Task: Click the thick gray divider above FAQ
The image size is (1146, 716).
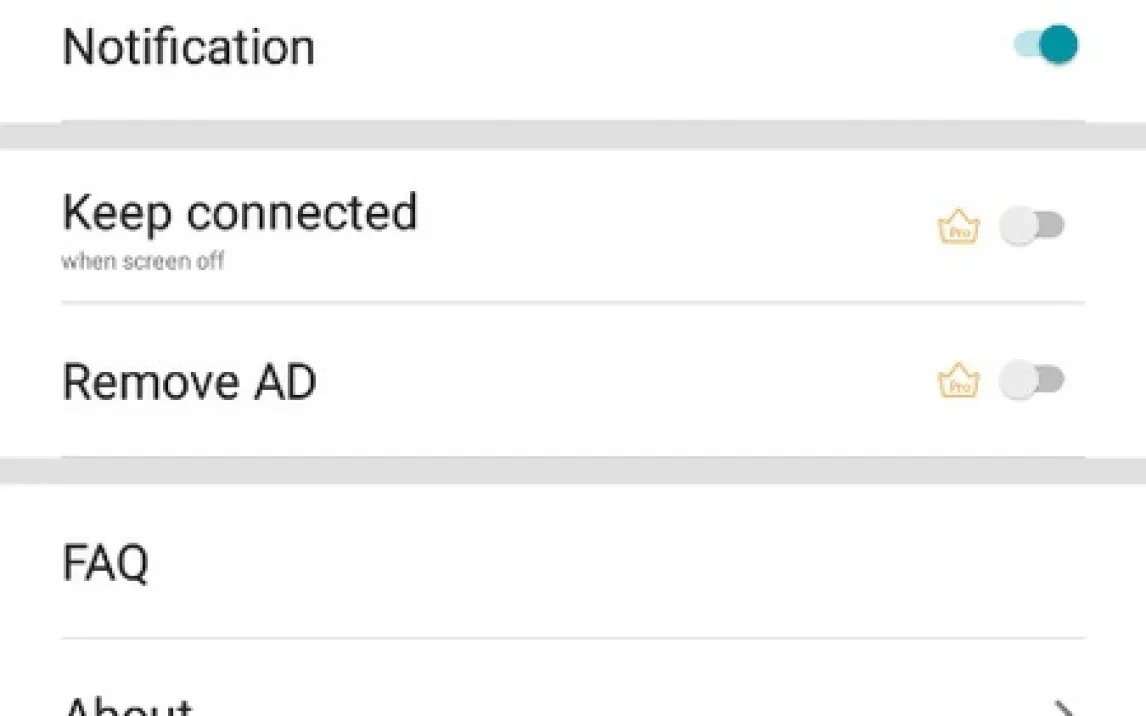Action: point(573,470)
